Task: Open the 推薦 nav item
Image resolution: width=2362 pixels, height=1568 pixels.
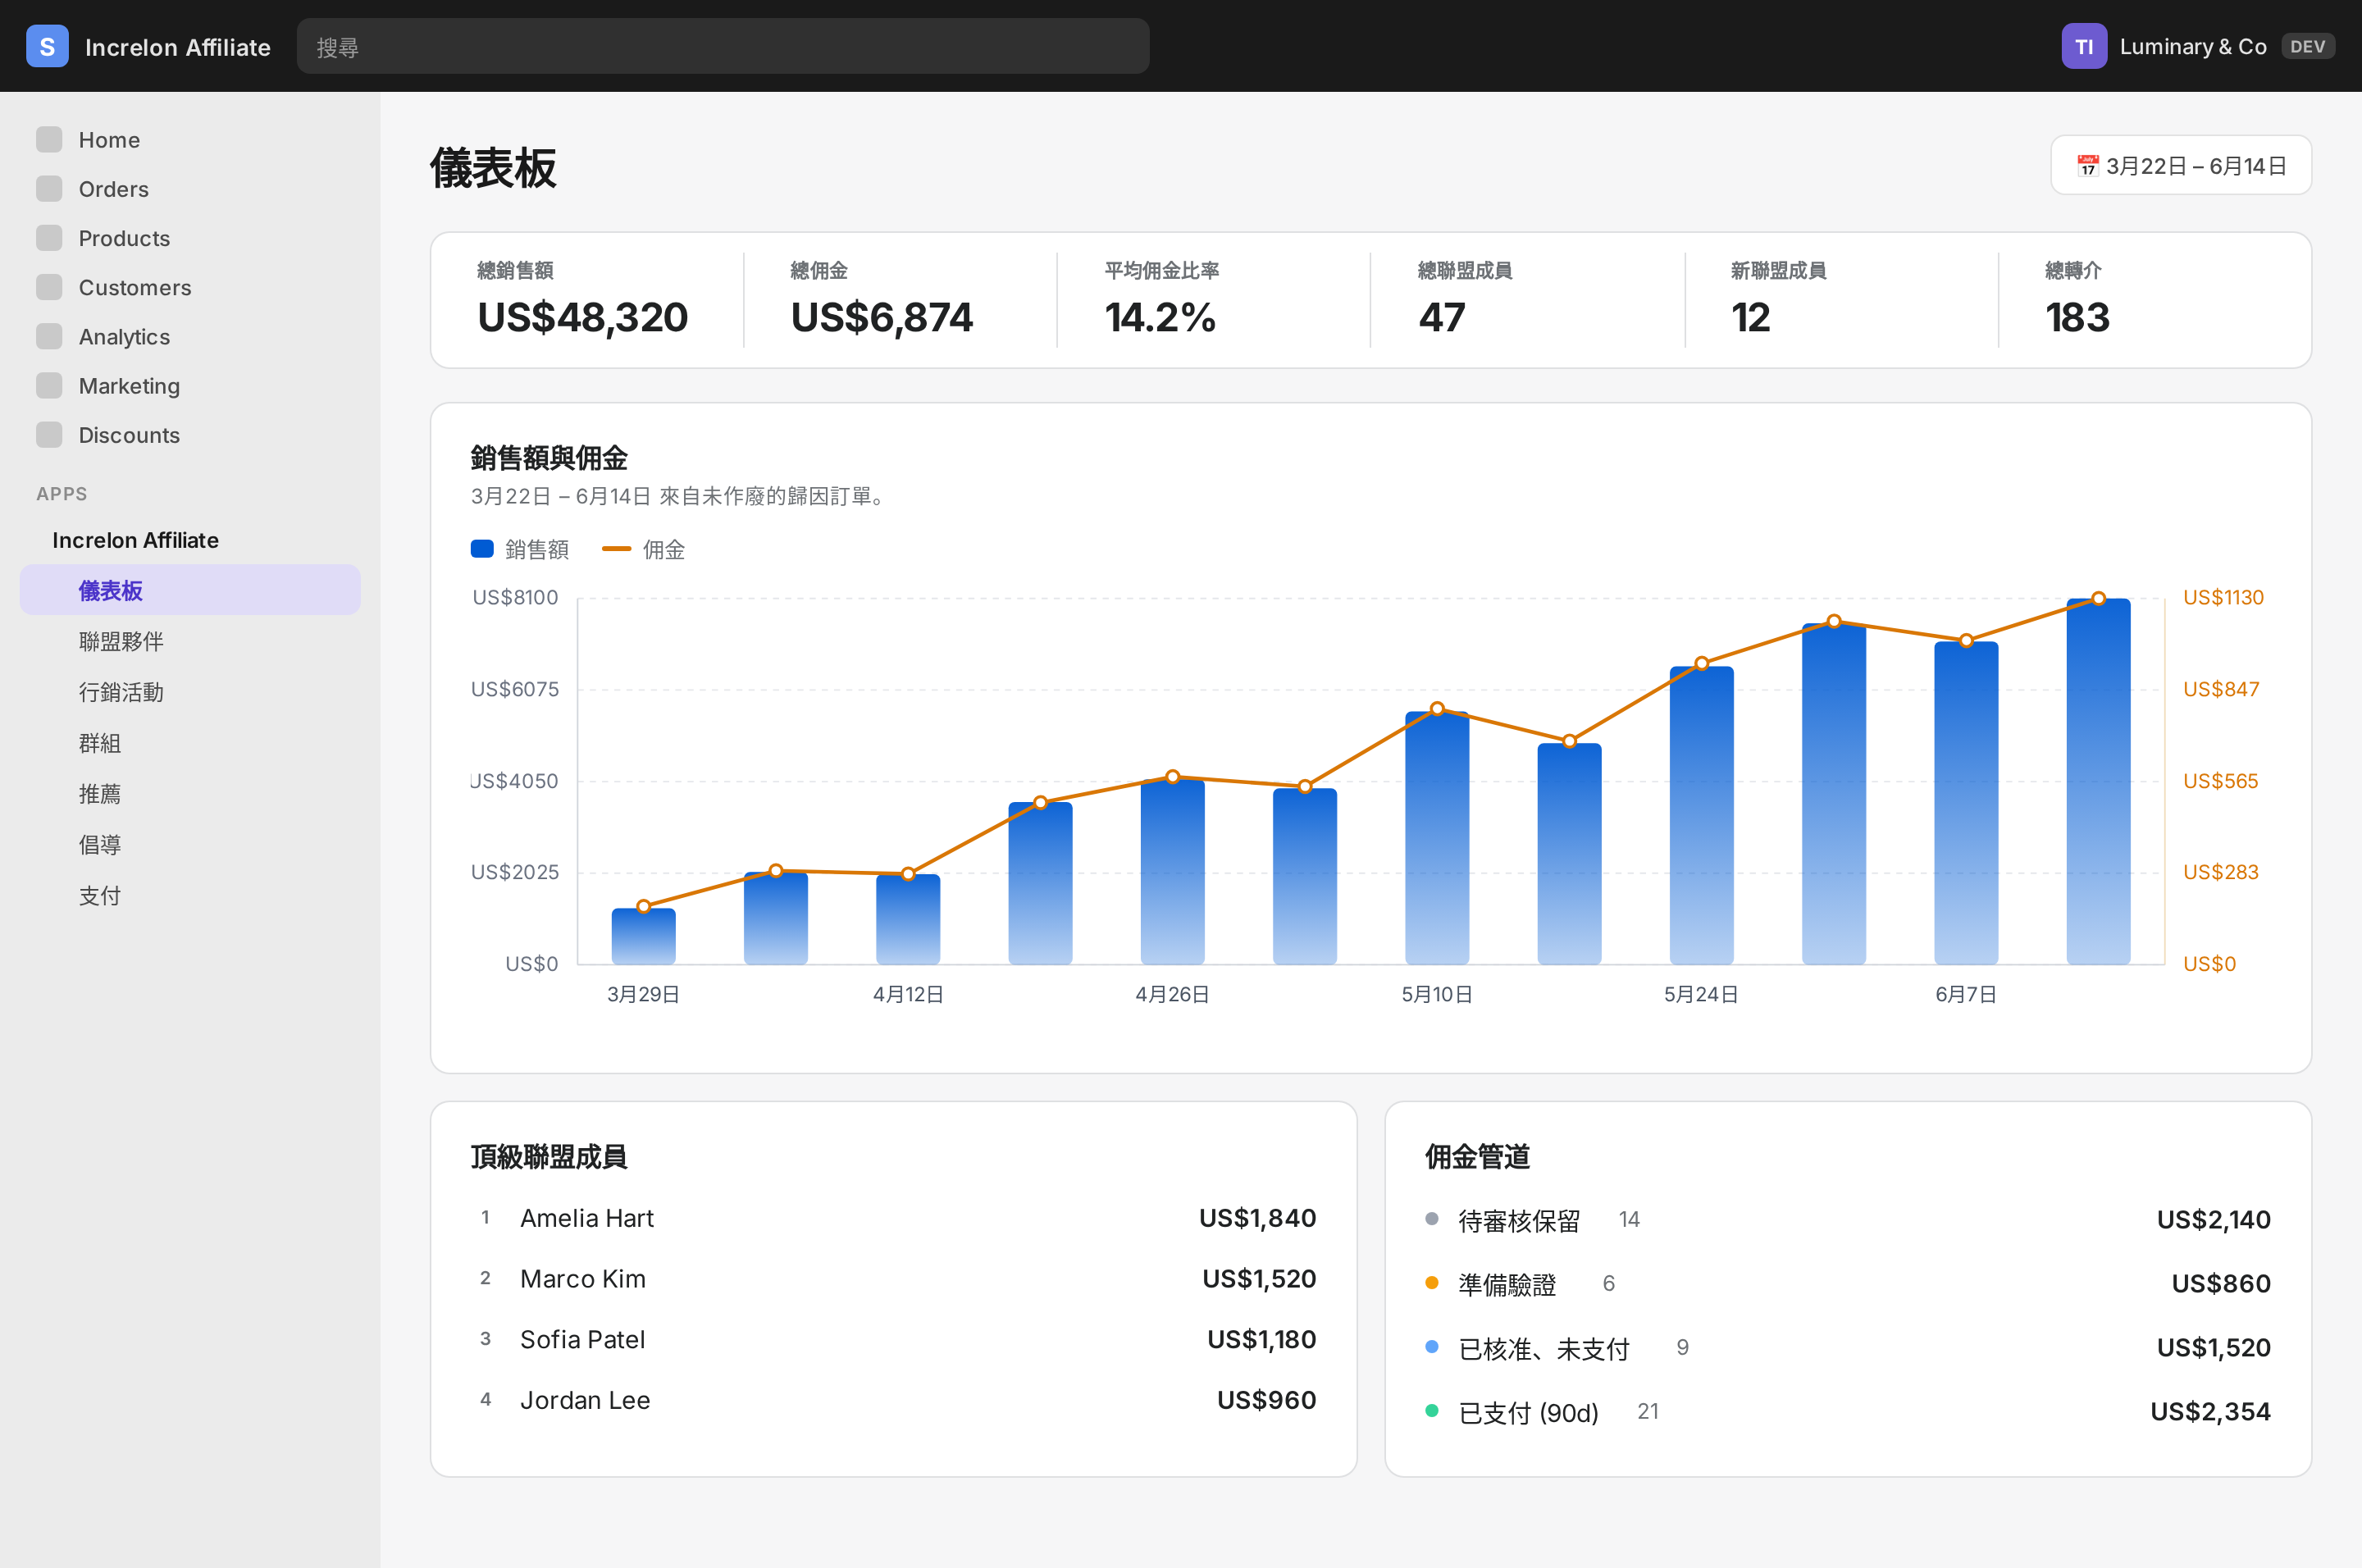Action: tap(190, 794)
